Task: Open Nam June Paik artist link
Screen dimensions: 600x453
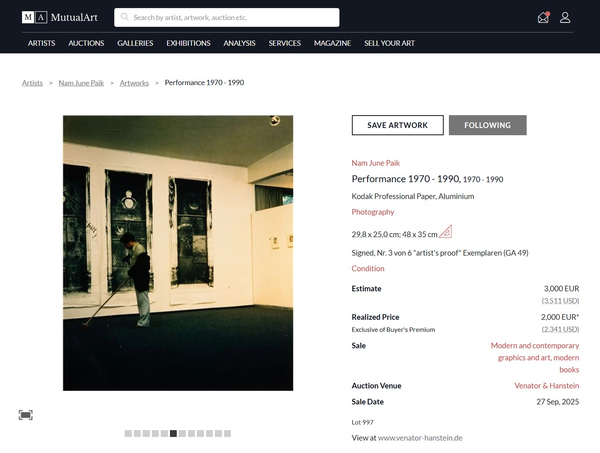Action: [x=375, y=162]
